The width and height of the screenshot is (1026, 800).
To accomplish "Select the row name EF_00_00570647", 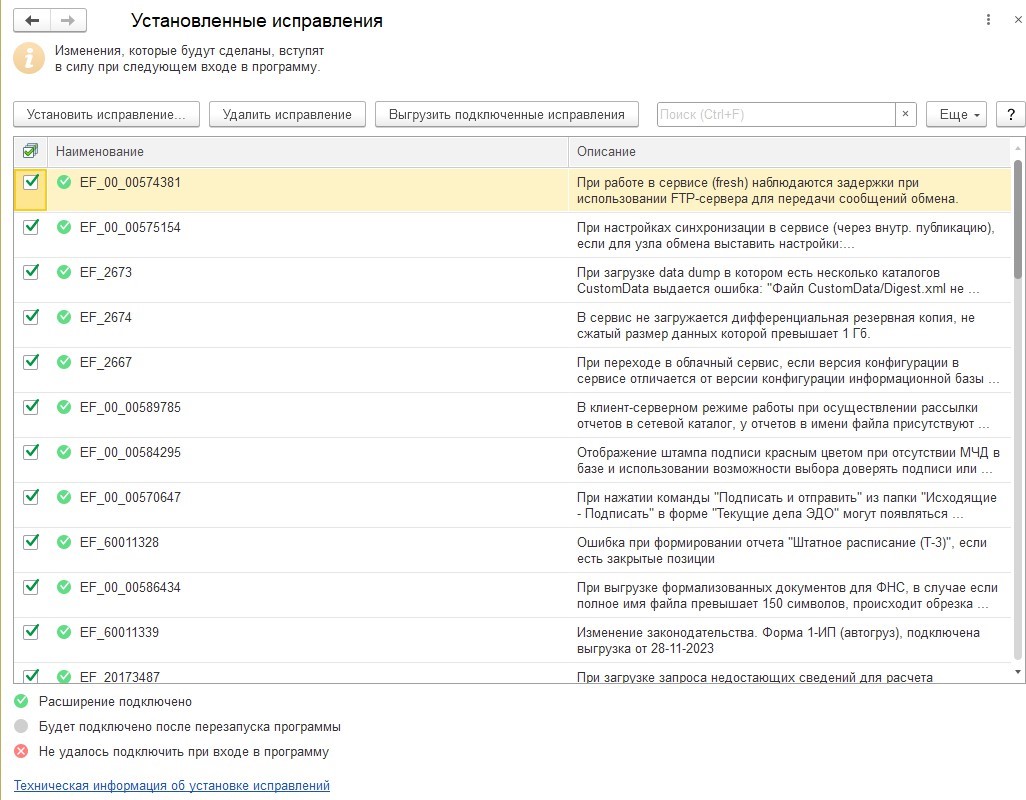I will click(x=130, y=498).
